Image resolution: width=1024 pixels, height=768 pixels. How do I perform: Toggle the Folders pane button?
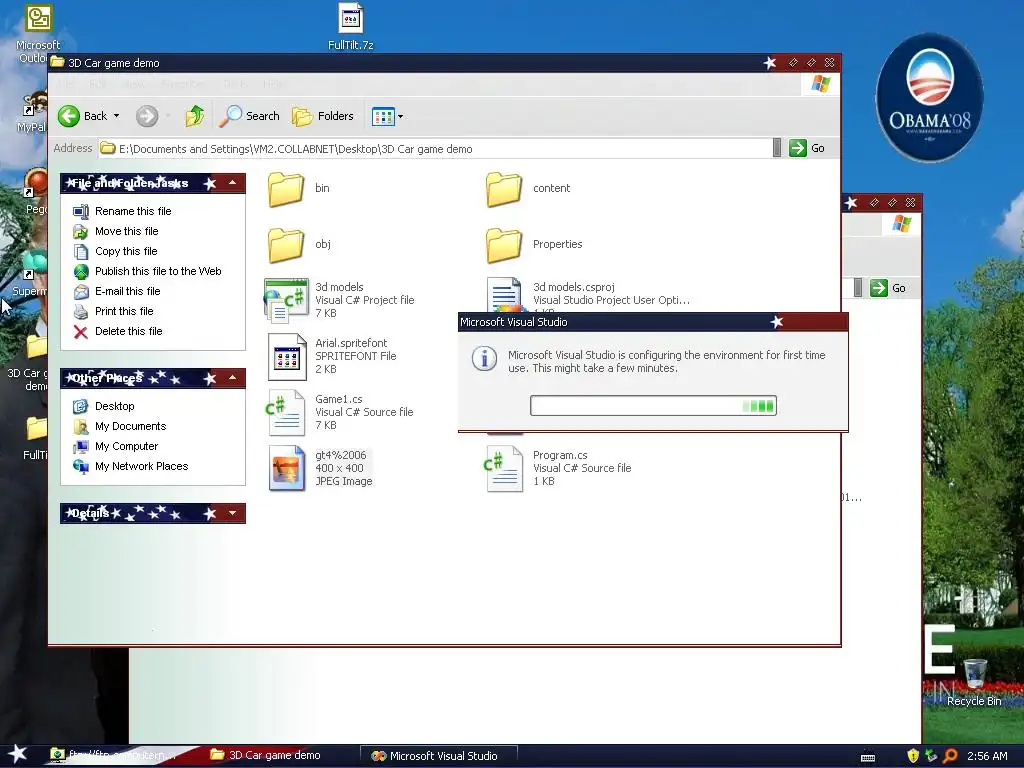323,116
